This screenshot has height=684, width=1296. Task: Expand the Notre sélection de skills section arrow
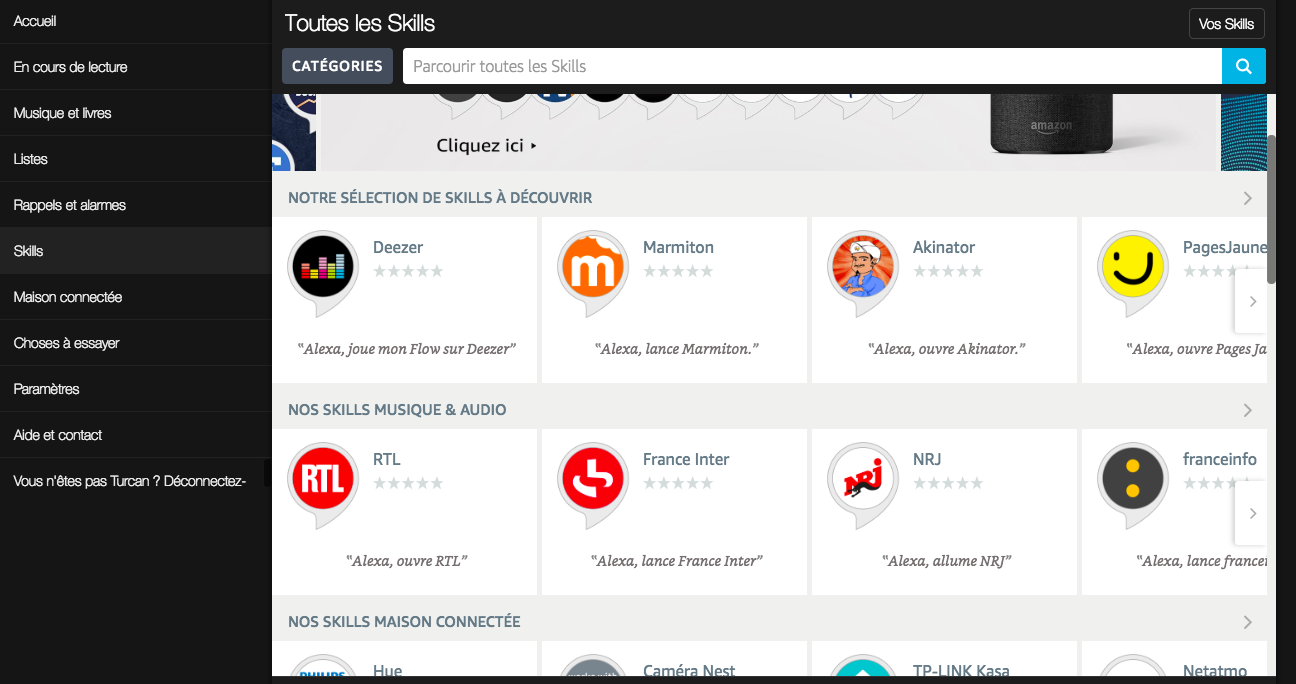coord(1247,198)
